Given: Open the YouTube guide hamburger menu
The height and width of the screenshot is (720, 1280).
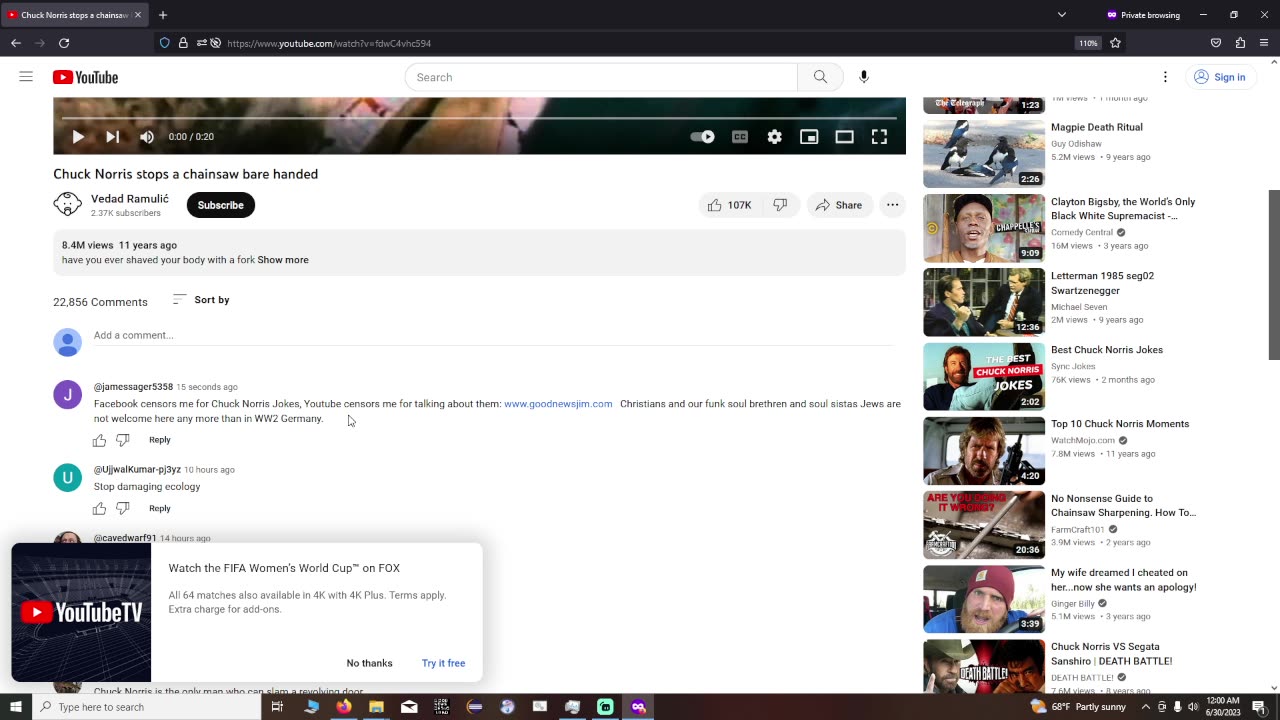Looking at the screenshot, I should click(26, 77).
